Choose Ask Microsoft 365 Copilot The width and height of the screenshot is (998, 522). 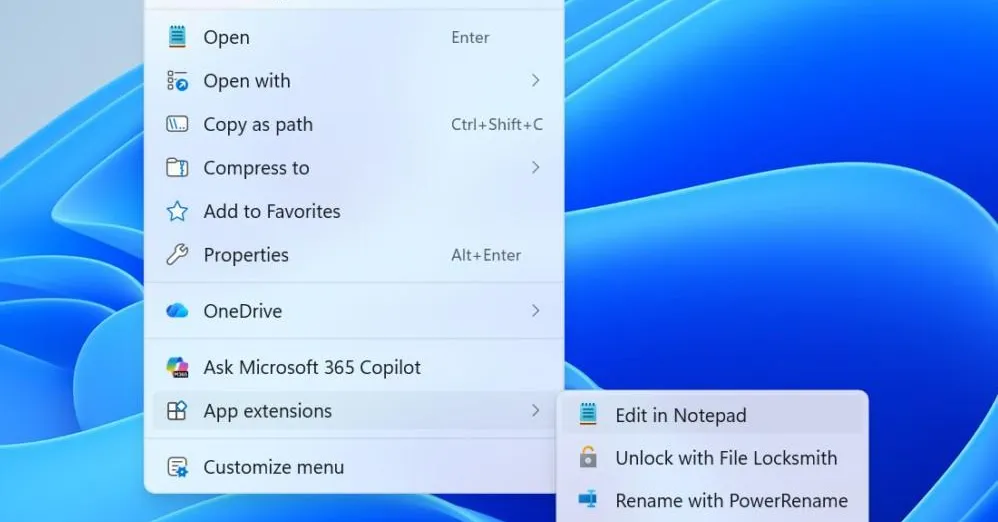354,367
